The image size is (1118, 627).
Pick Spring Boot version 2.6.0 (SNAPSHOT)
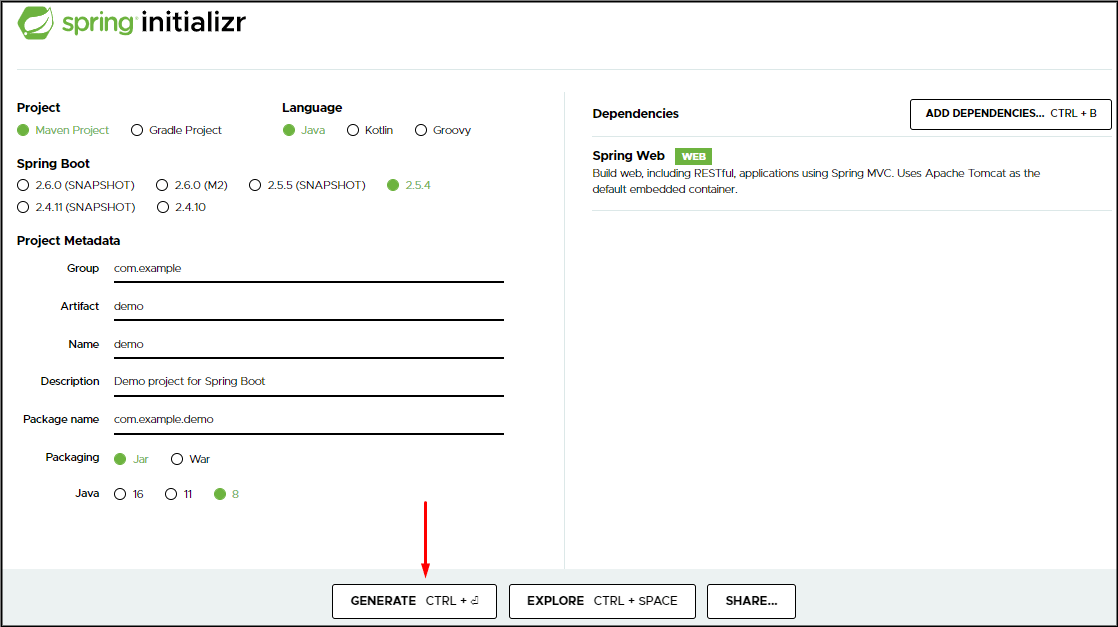pos(23,185)
